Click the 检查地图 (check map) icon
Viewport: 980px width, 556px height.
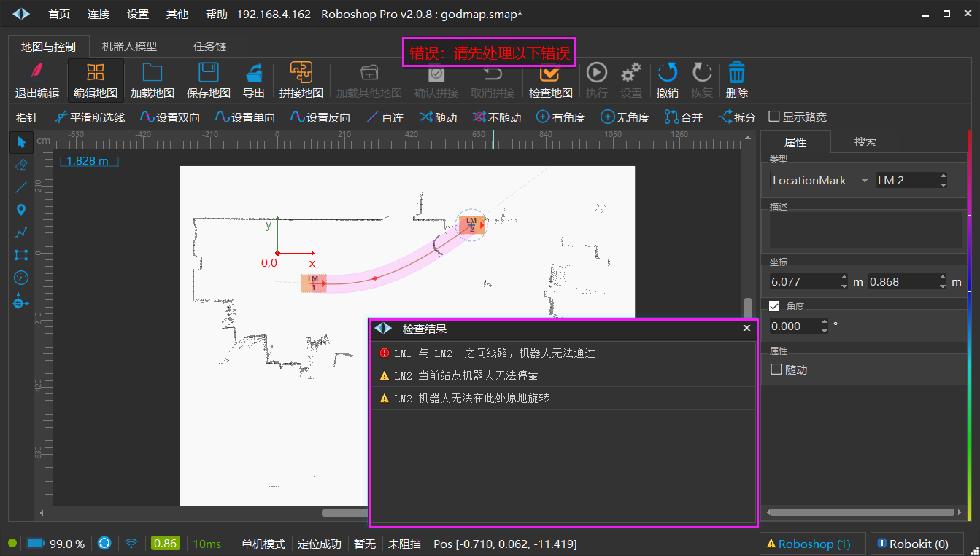[550, 72]
